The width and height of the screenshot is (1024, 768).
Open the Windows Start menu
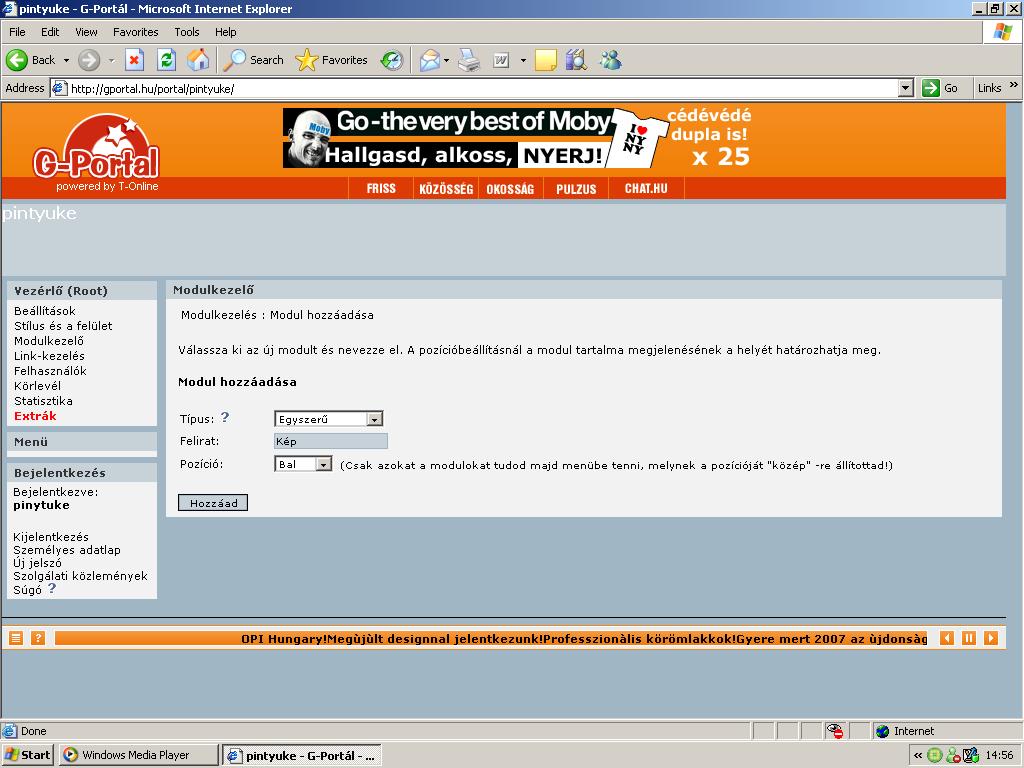tap(28, 755)
